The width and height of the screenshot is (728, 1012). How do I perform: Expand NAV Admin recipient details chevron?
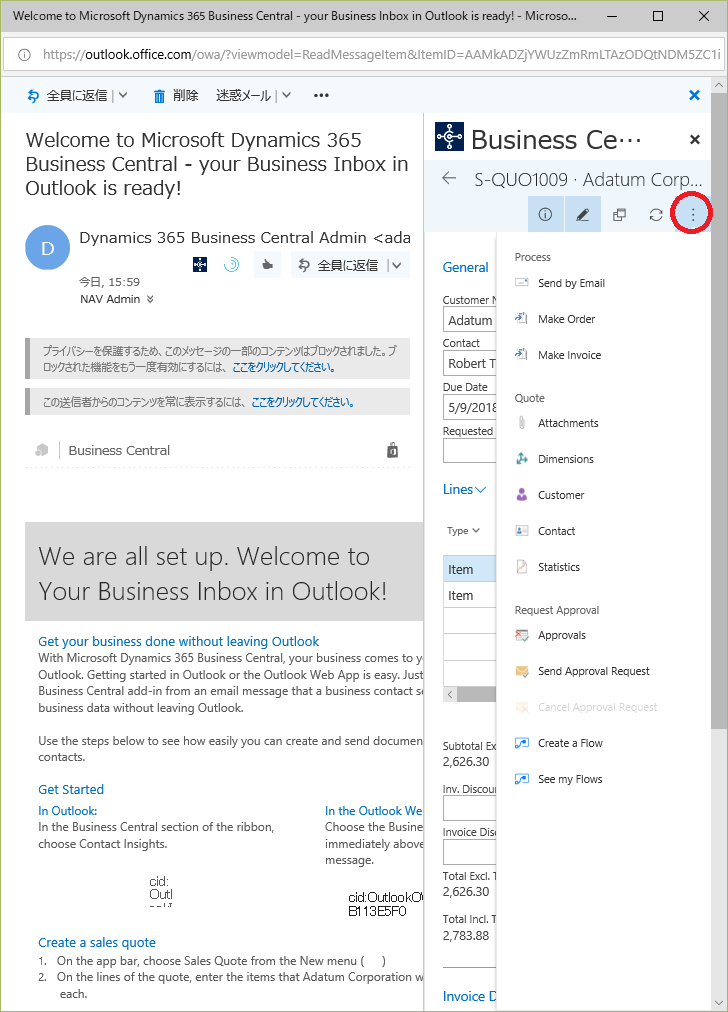tap(150, 299)
